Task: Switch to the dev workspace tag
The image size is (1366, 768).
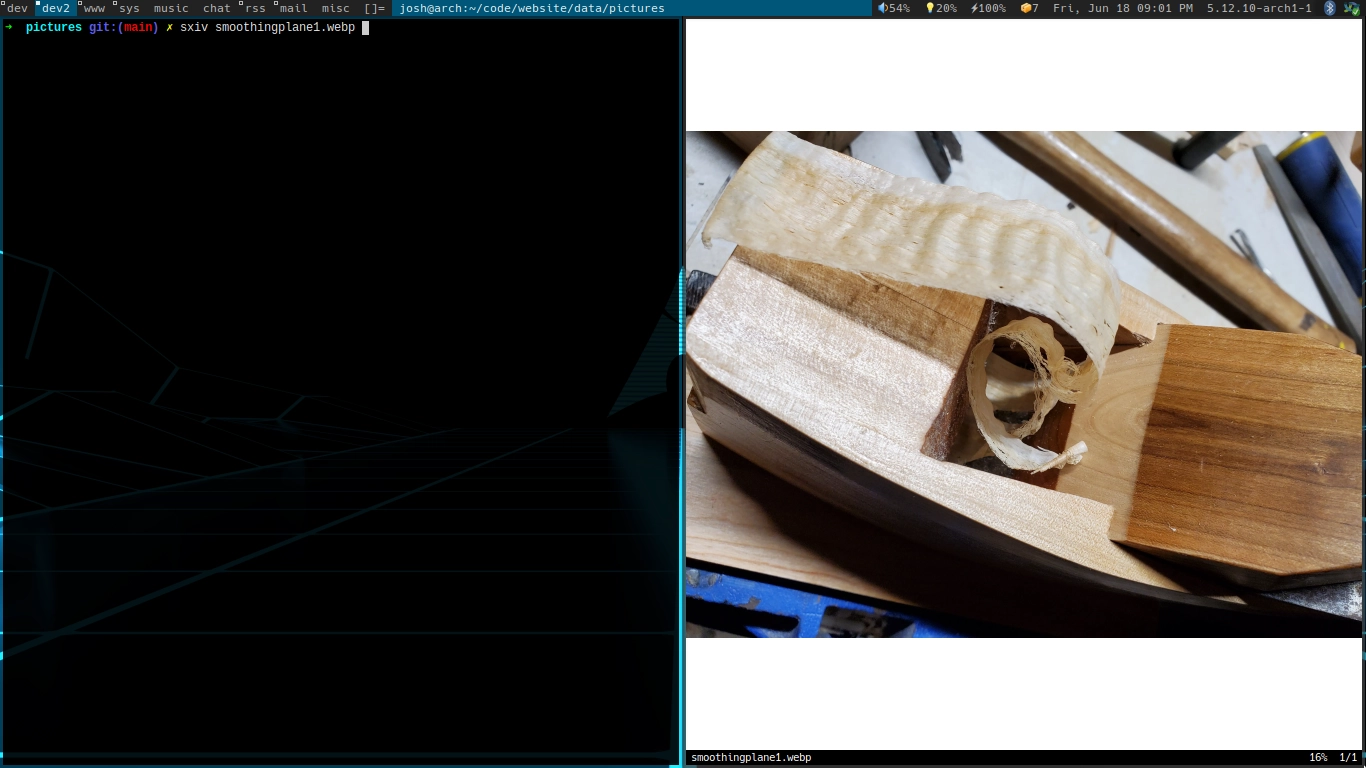Action: 17,8
